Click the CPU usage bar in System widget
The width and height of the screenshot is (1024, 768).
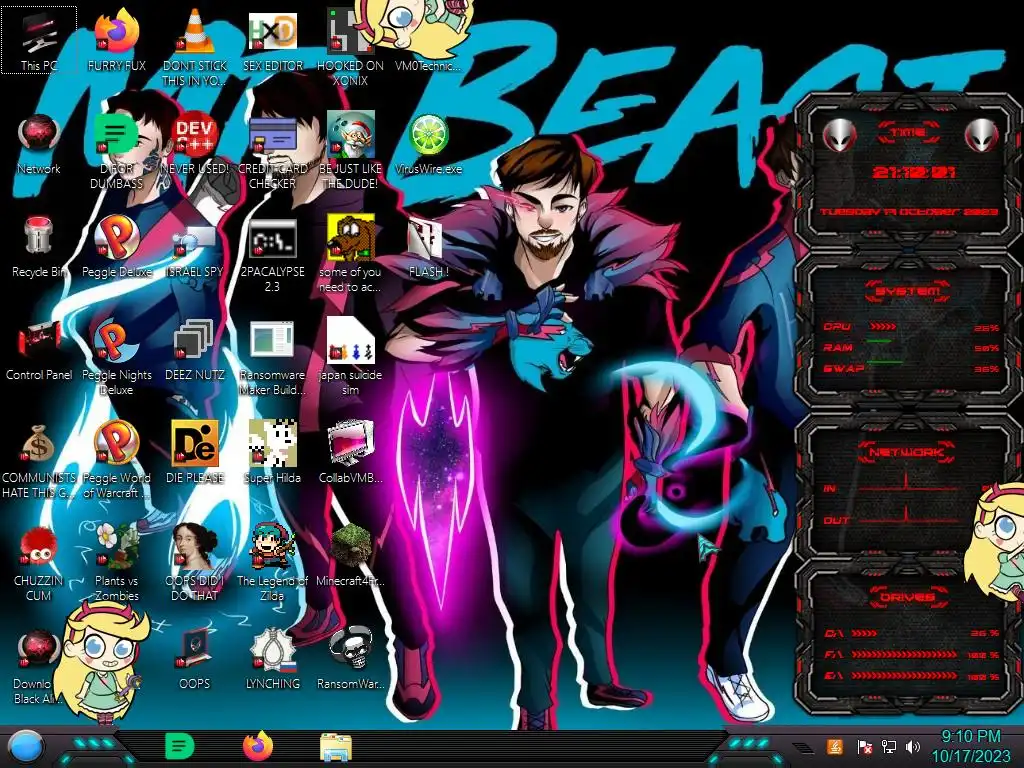(882, 327)
